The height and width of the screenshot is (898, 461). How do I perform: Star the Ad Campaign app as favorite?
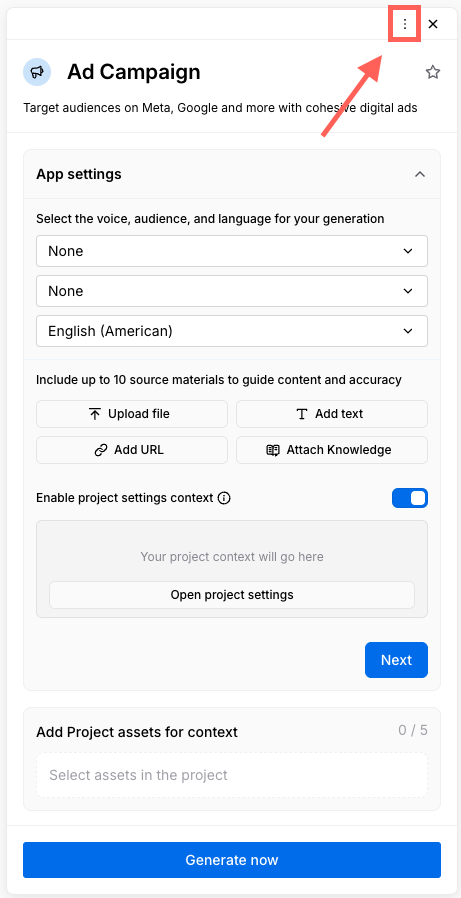pos(432,72)
